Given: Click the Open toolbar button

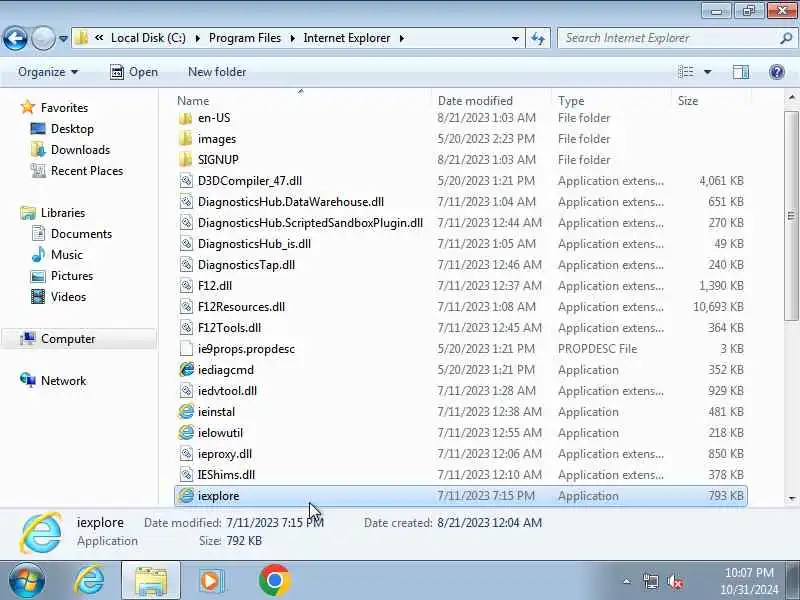Looking at the screenshot, I should 134,72.
